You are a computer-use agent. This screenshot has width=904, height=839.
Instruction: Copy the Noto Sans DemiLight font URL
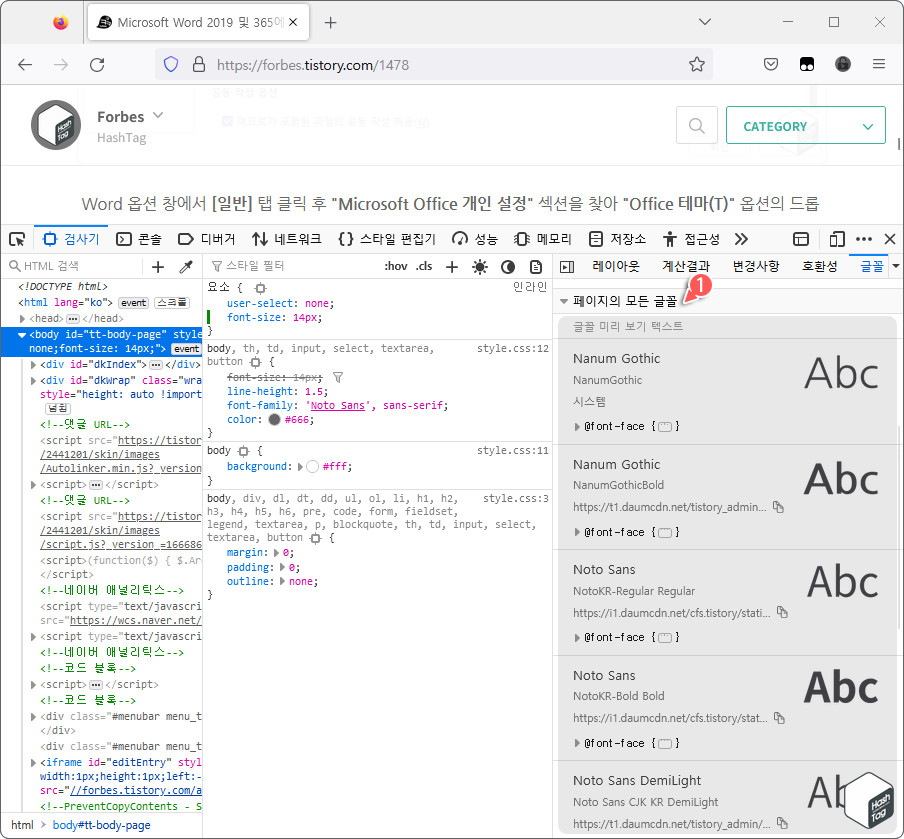[782, 823]
